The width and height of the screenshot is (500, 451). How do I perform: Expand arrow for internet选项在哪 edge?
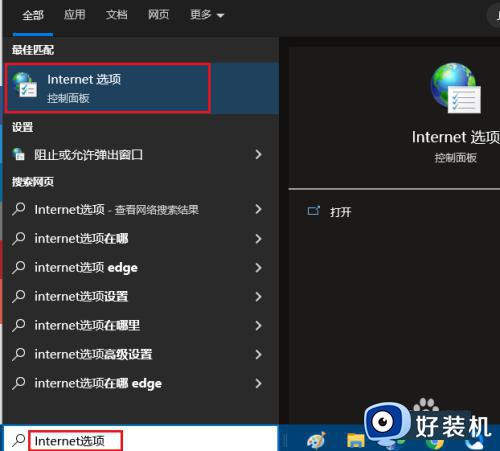point(258,383)
